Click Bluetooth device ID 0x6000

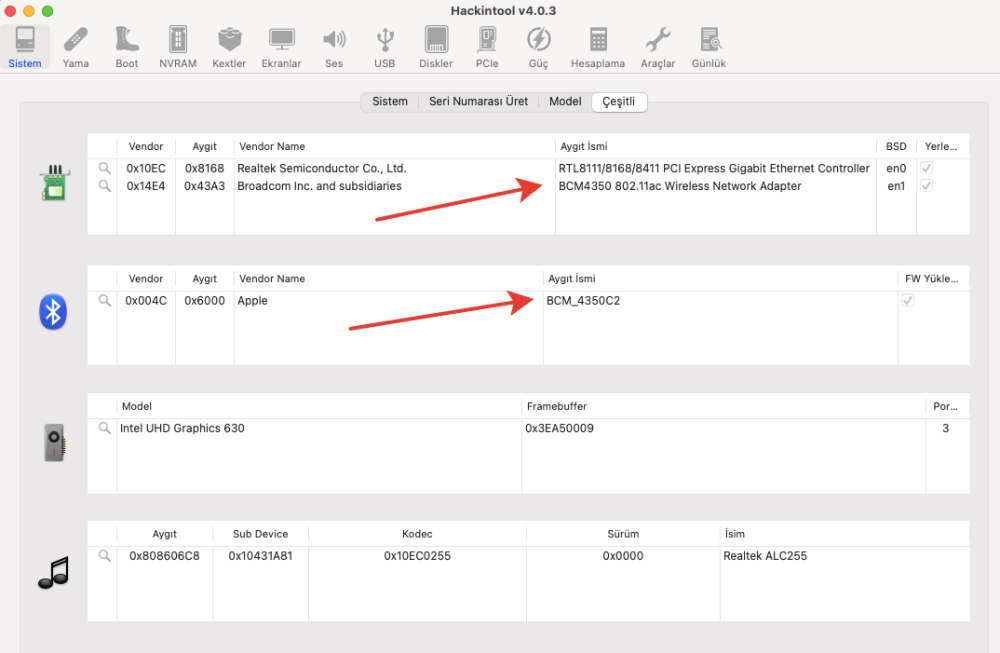pos(205,300)
